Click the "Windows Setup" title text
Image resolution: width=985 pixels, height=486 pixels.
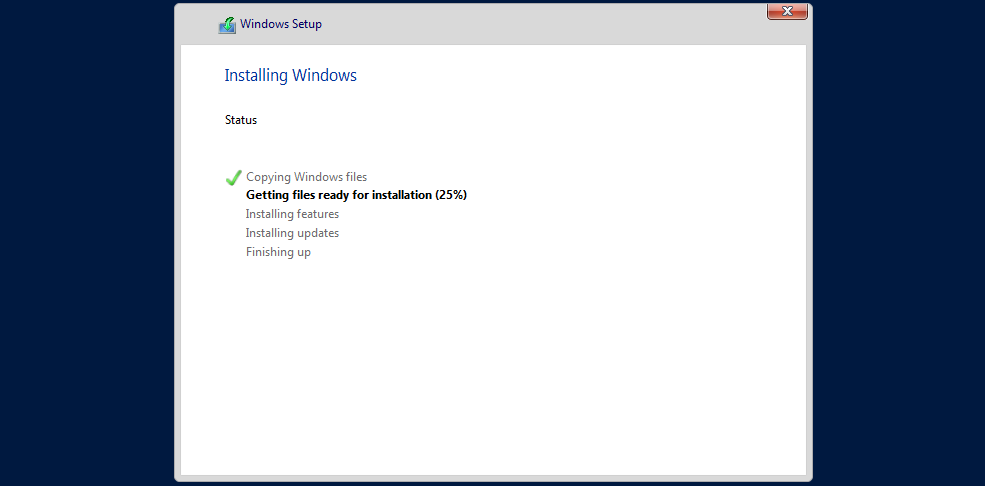(x=281, y=24)
